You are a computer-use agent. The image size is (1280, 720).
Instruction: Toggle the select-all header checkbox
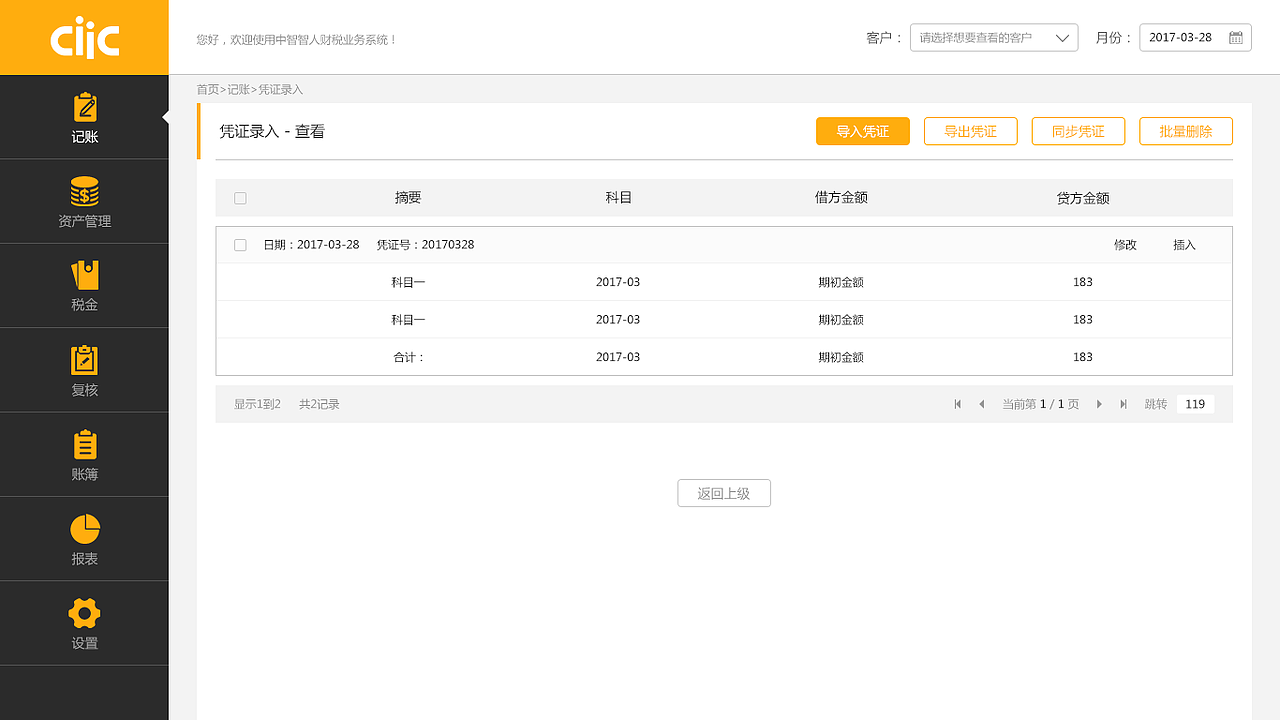(x=240, y=198)
